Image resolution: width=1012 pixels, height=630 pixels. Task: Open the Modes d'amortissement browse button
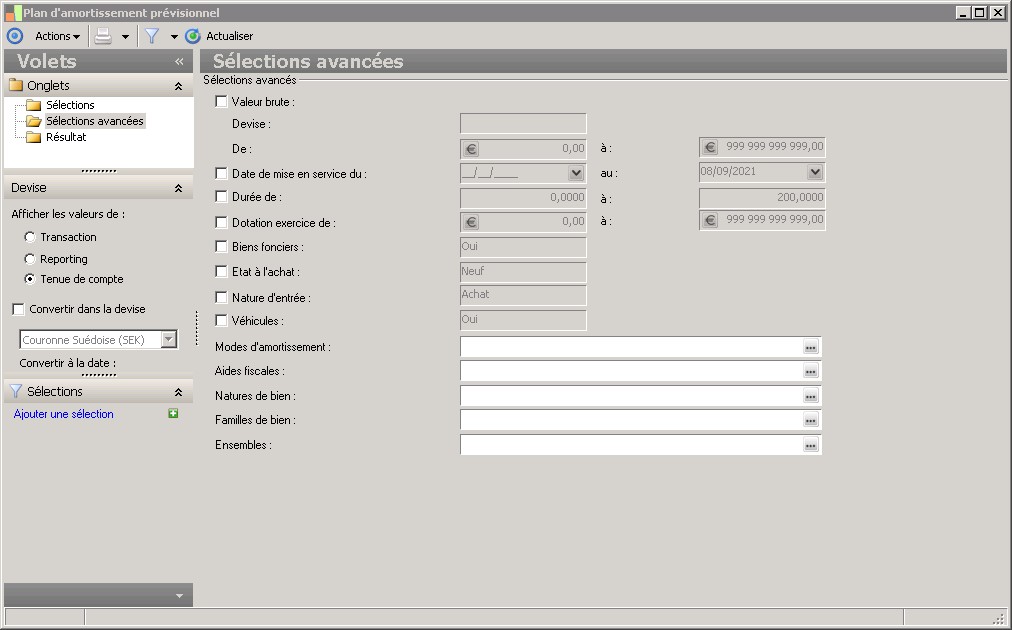(x=811, y=347)
